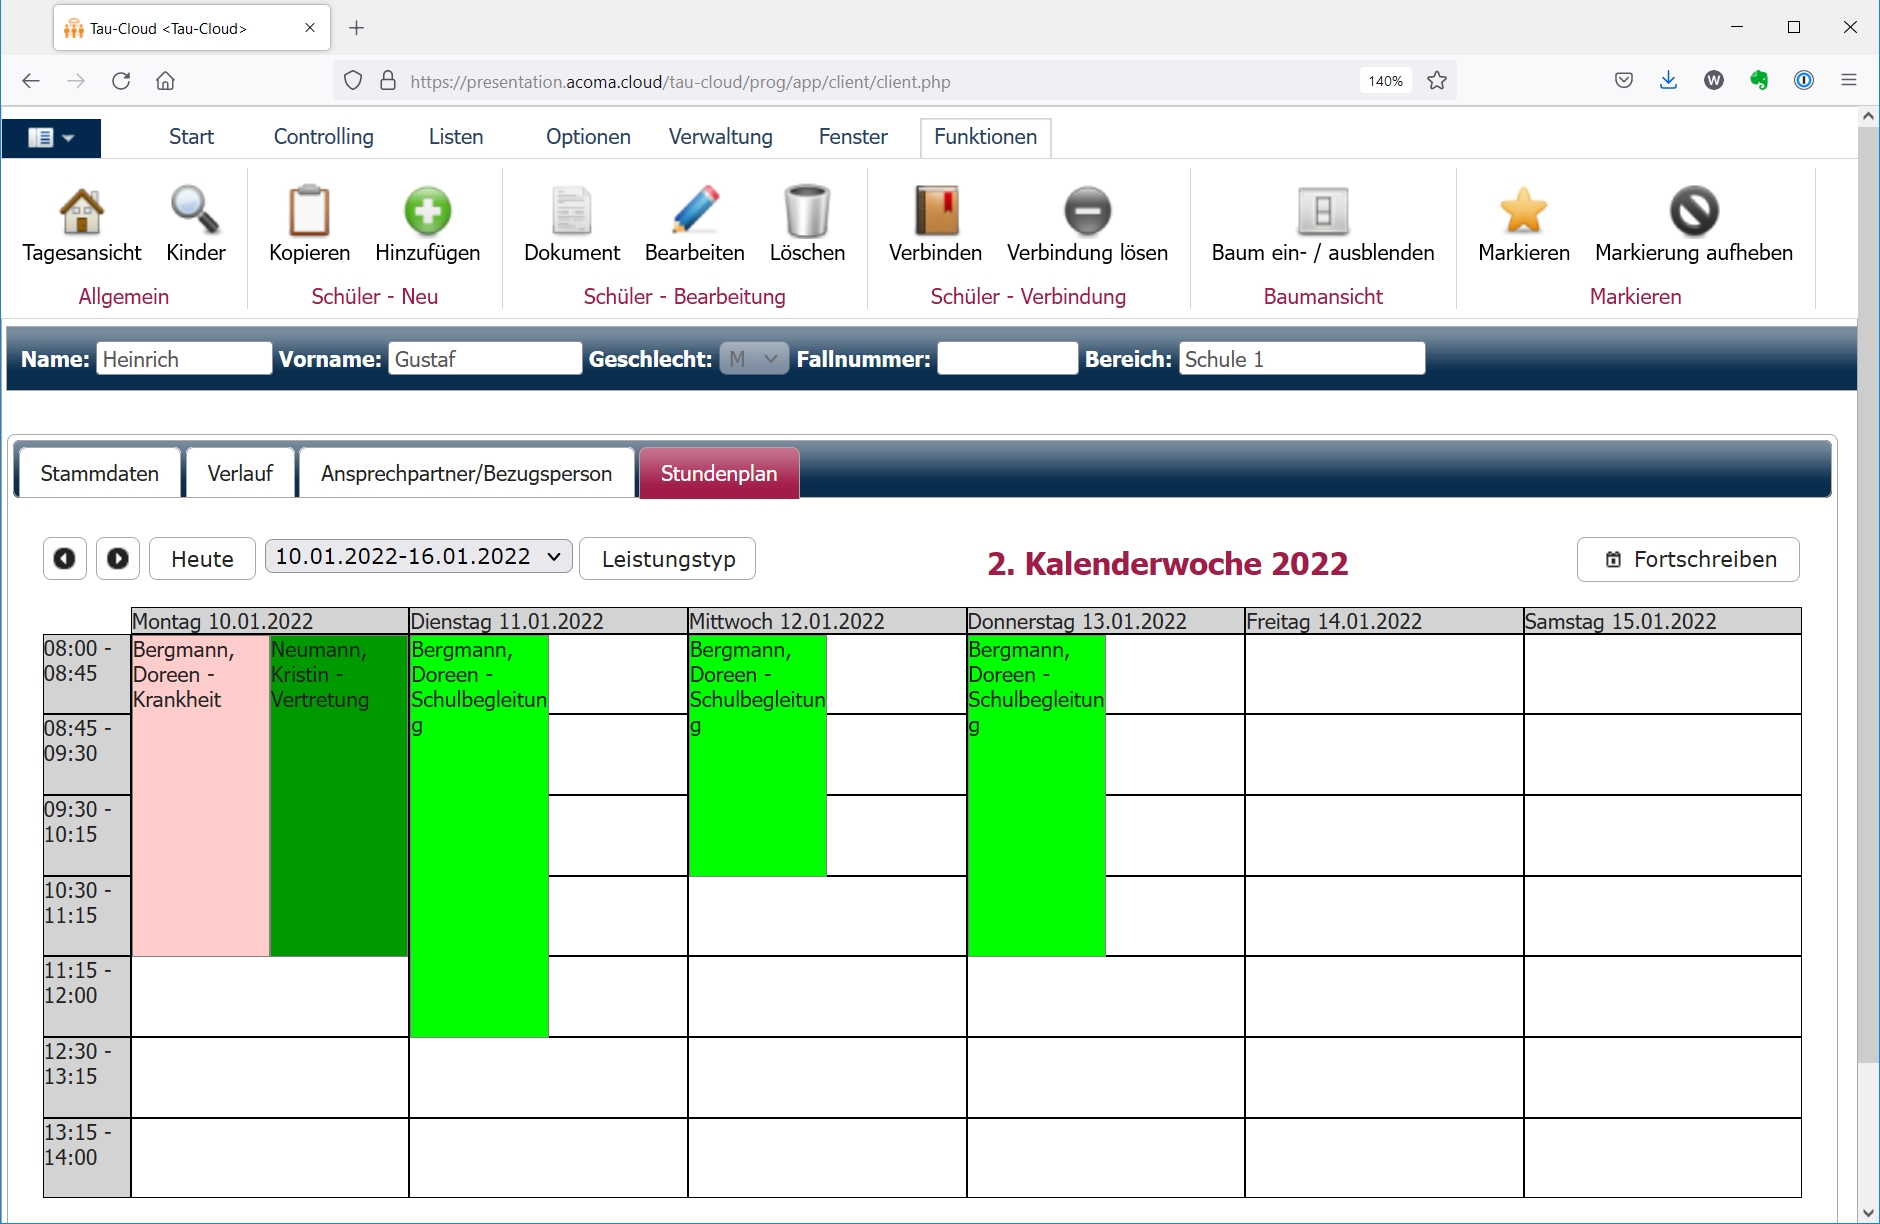Select Monday's Bergmann Krankheit pink entry

tap(200, 796)
